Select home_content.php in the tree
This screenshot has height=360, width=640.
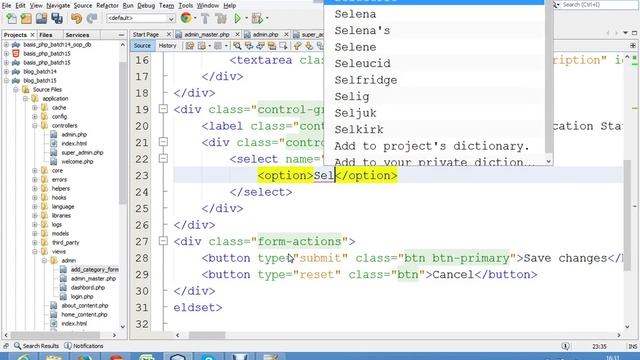84,315
